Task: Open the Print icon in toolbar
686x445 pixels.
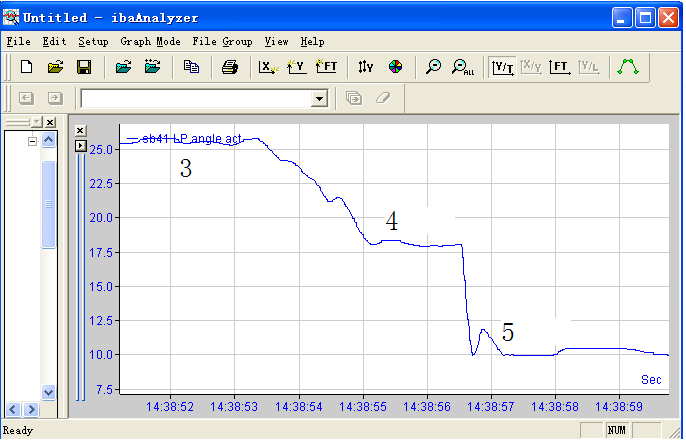Action: pos(230,67)
